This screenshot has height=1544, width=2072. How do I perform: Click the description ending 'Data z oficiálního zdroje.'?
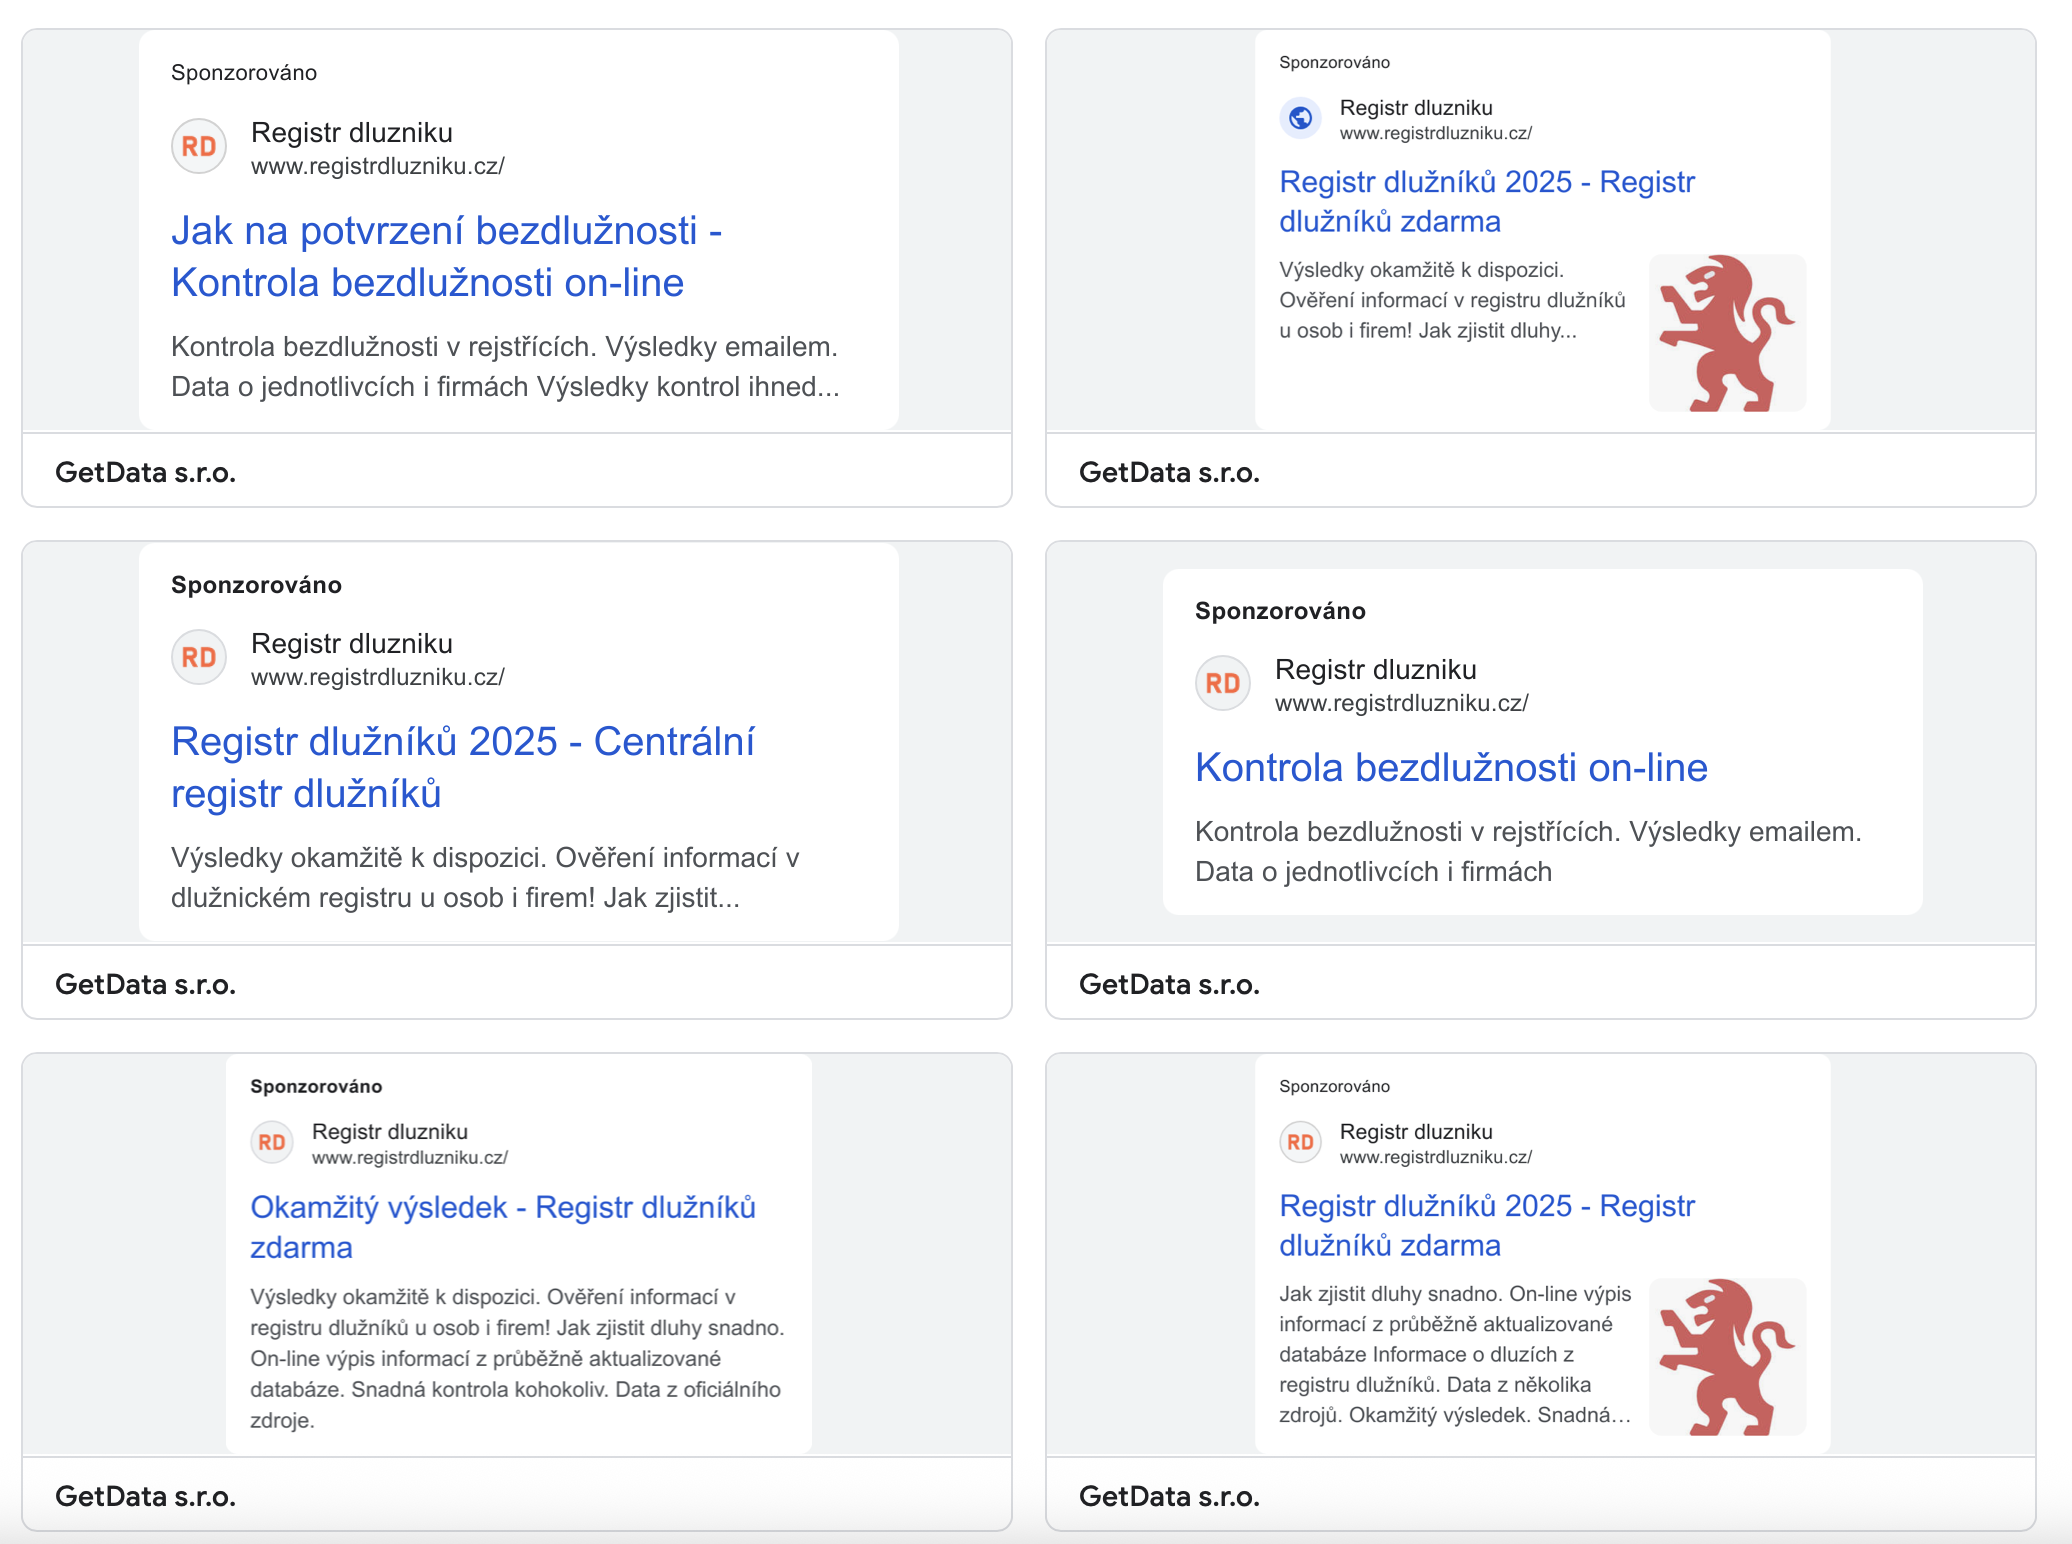point(517,1358)
